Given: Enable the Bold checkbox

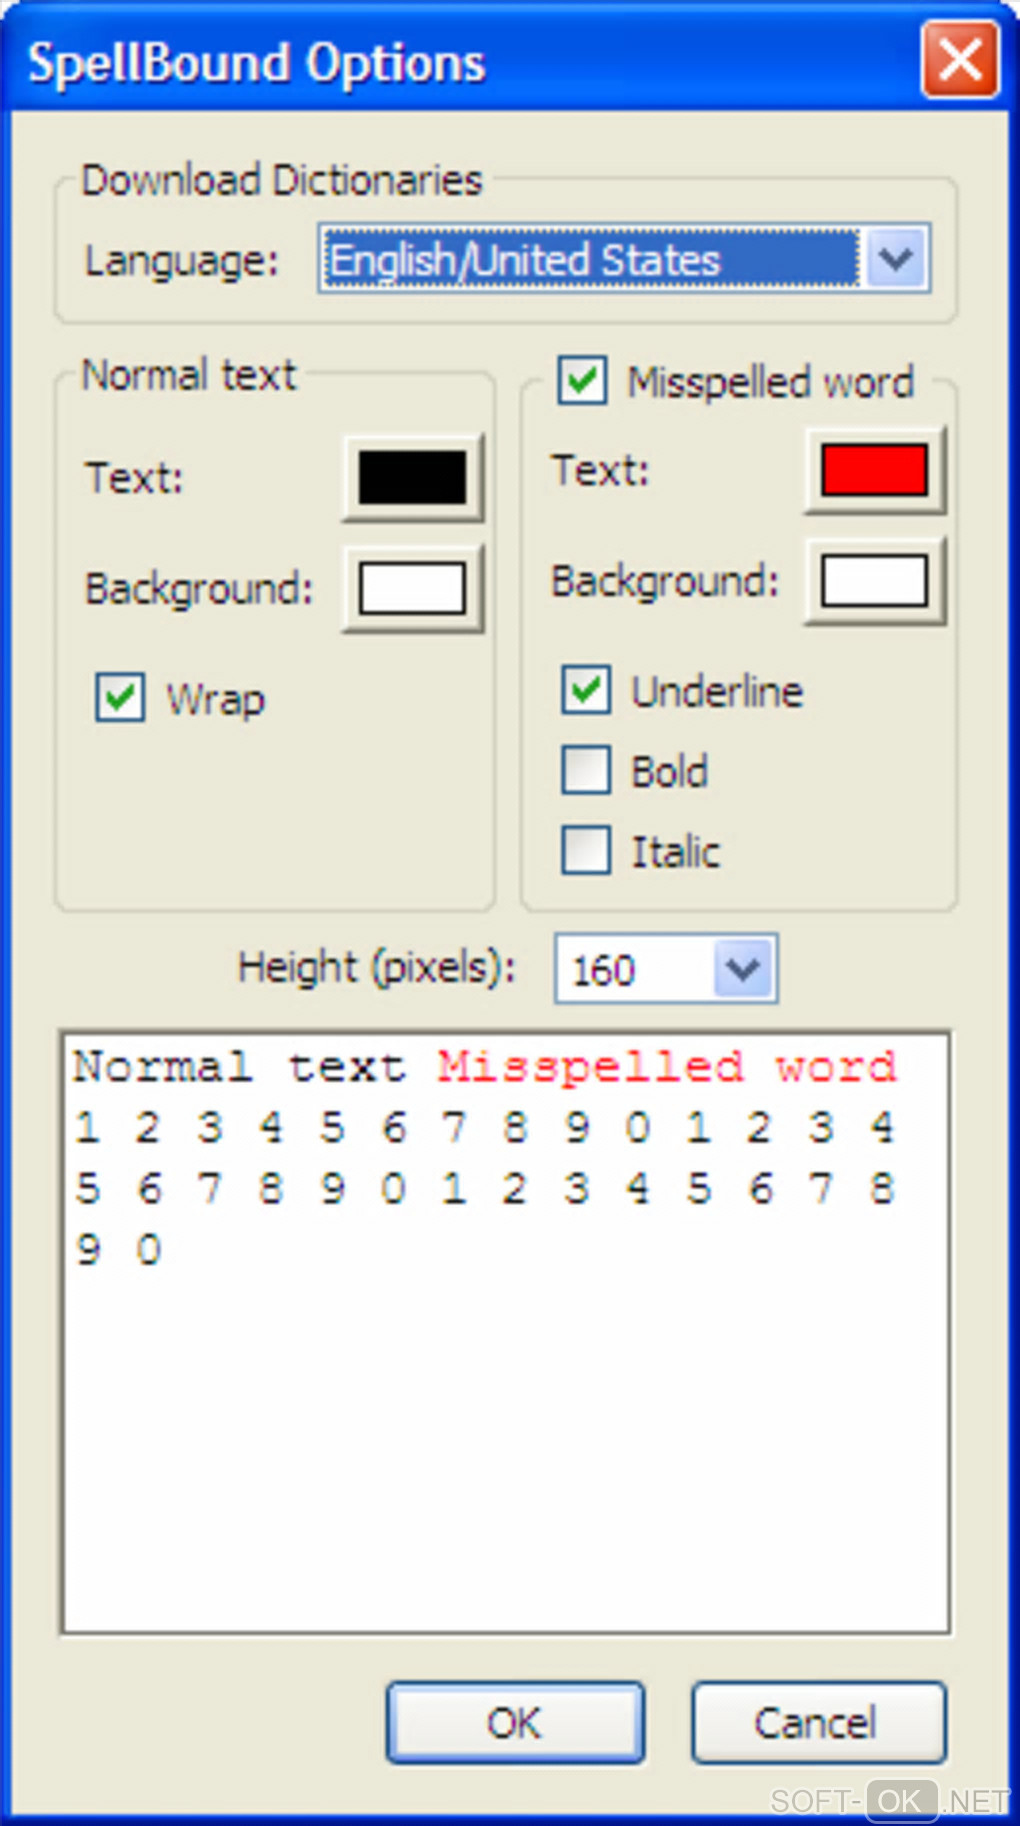Looking at the screenshot, I should (586, 770).
